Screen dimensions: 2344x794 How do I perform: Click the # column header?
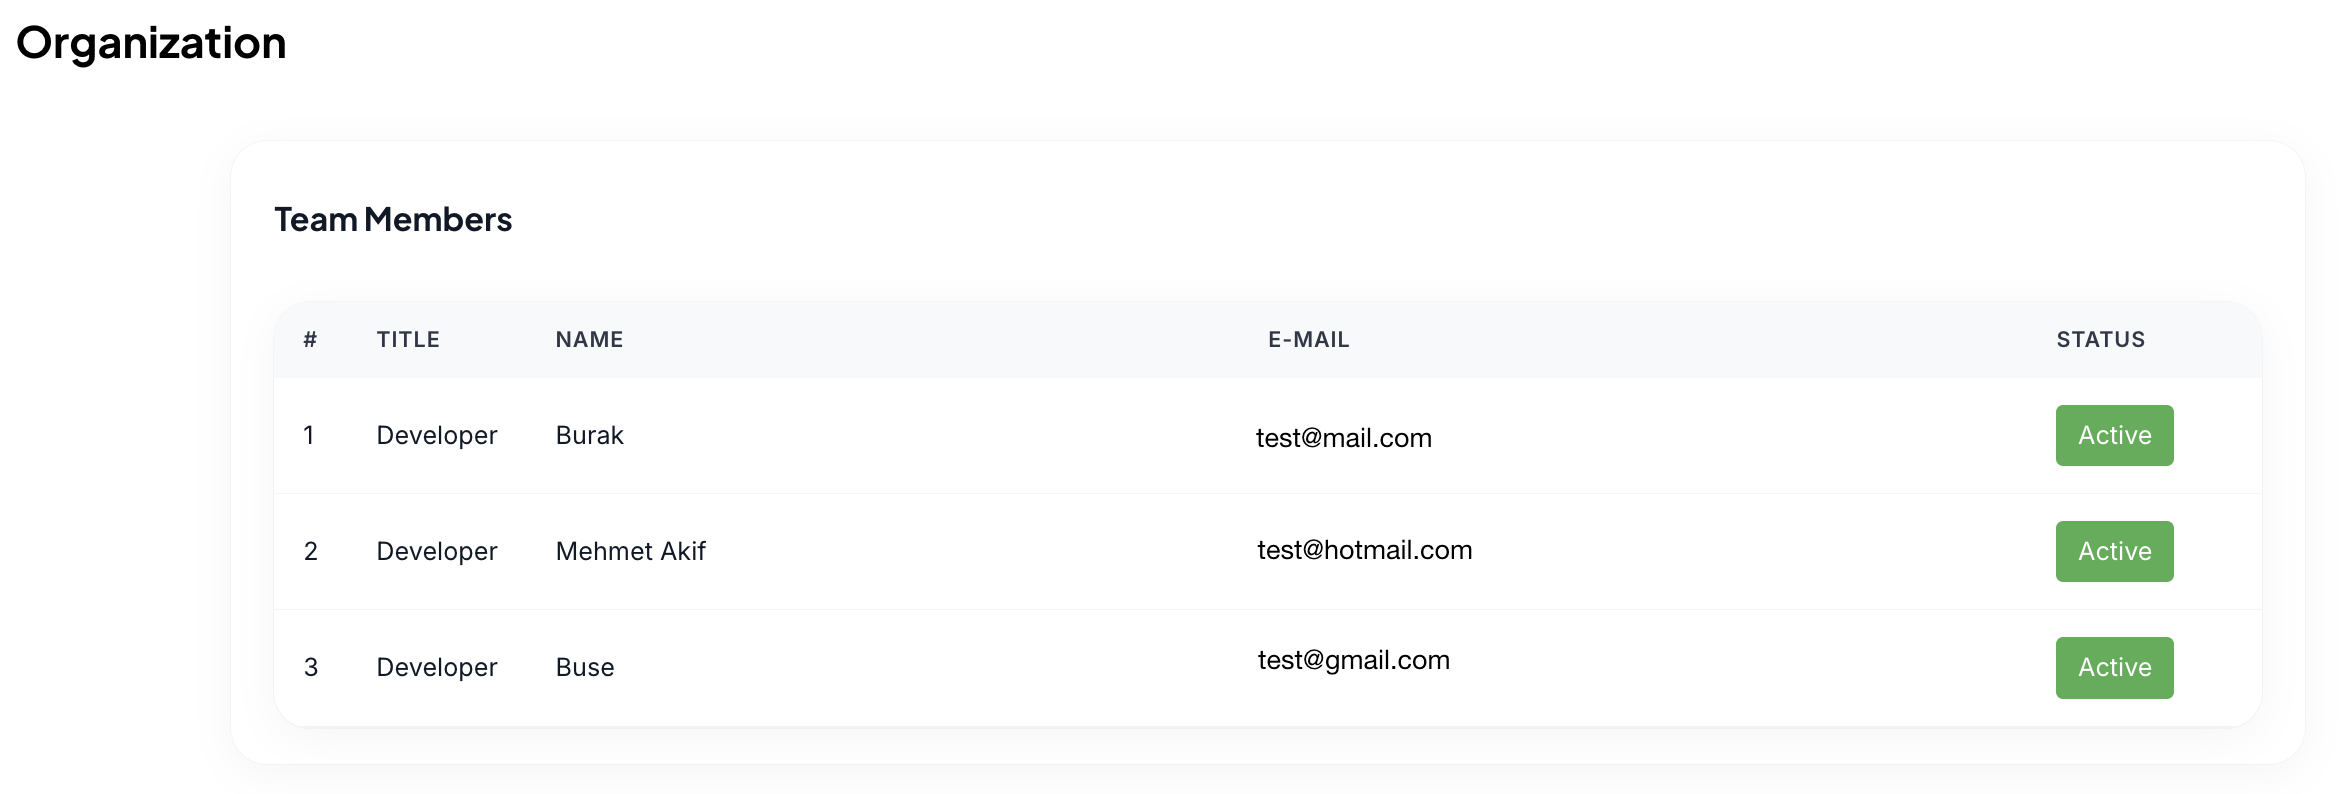pos(310,339)
